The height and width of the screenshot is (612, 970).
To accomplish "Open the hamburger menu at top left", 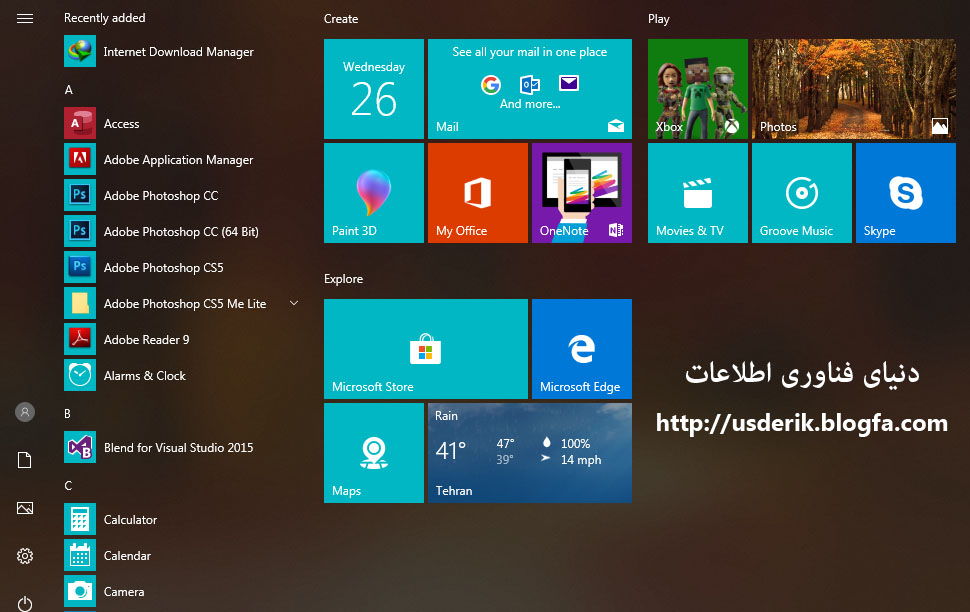I will point(25,19).
